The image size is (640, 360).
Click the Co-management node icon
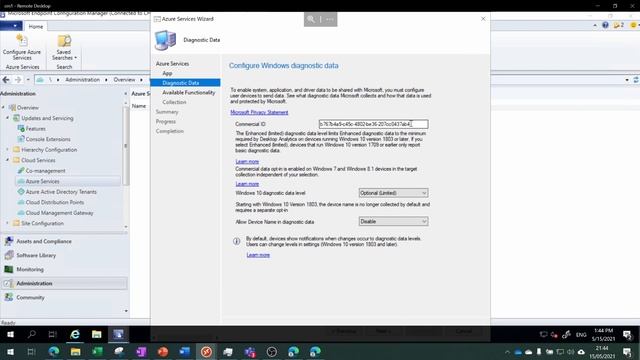(x=21, y=171)
